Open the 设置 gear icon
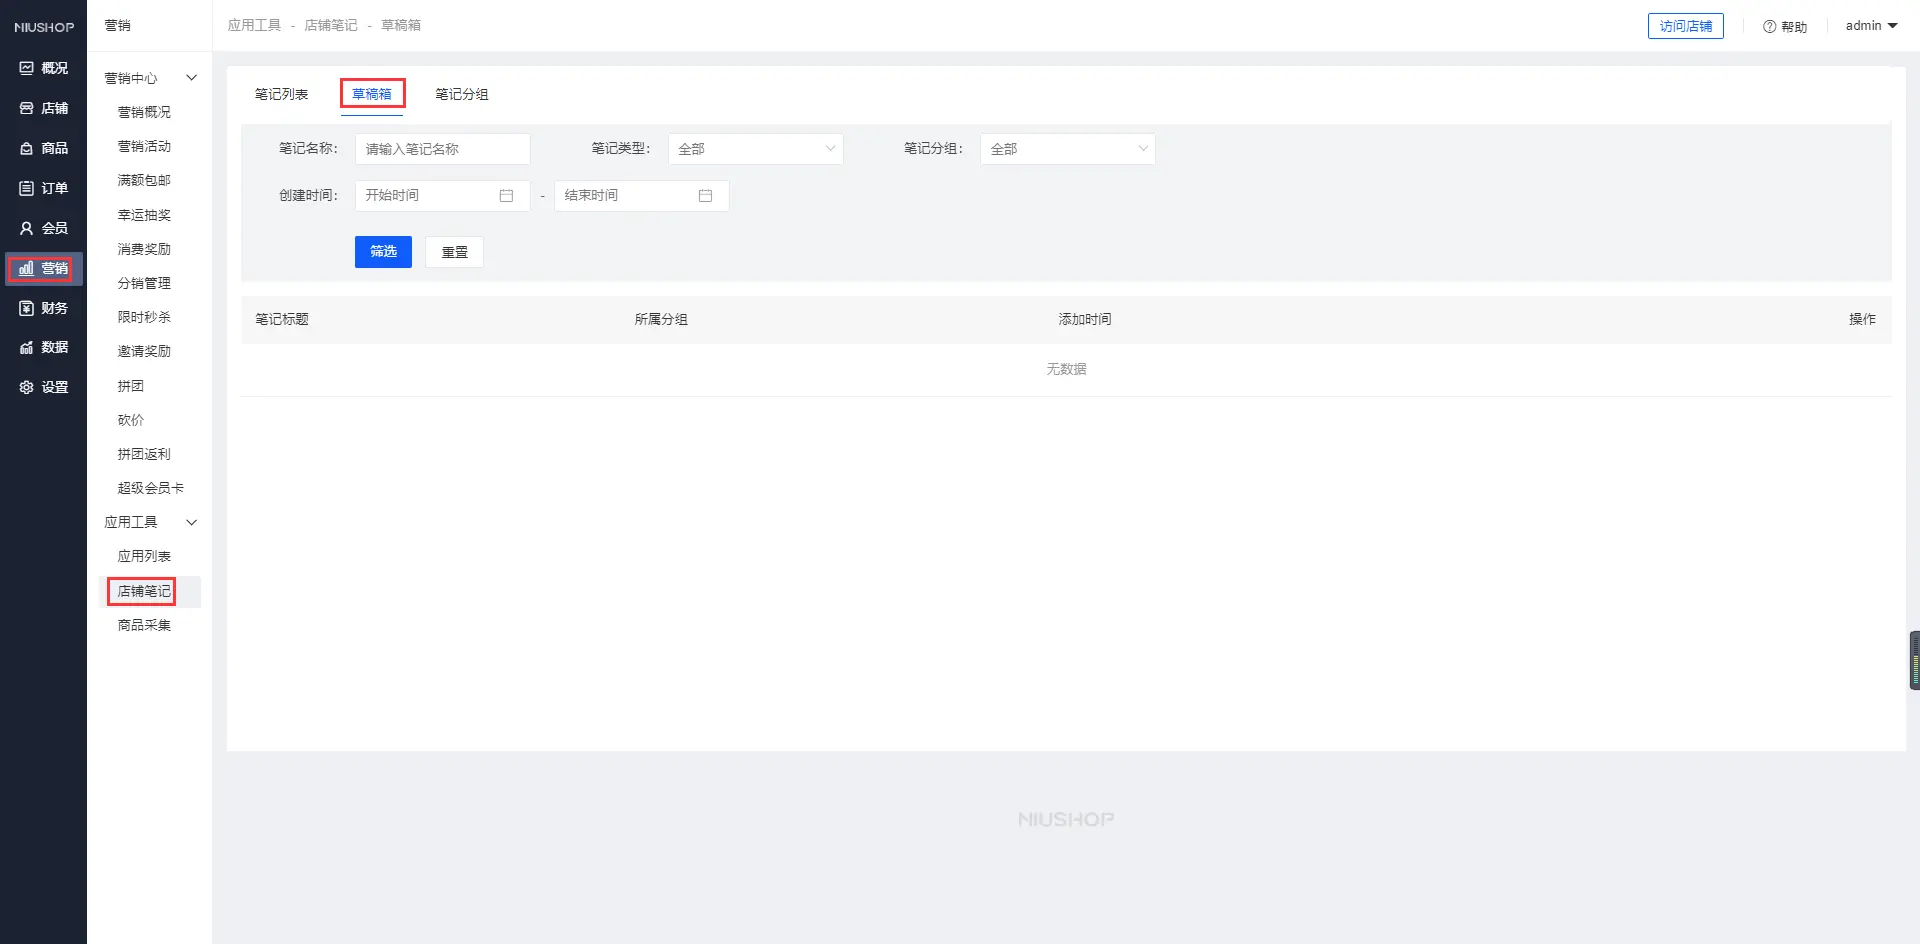 click(x=27, y=387)
